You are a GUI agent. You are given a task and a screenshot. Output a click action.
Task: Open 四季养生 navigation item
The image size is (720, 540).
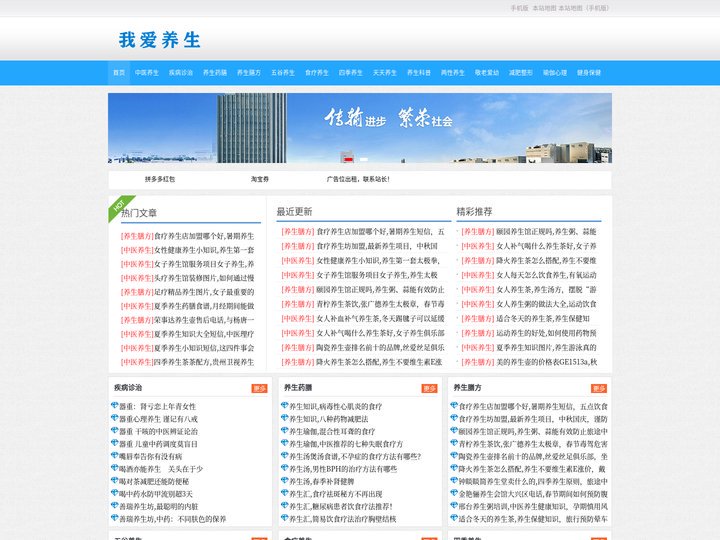351,73
